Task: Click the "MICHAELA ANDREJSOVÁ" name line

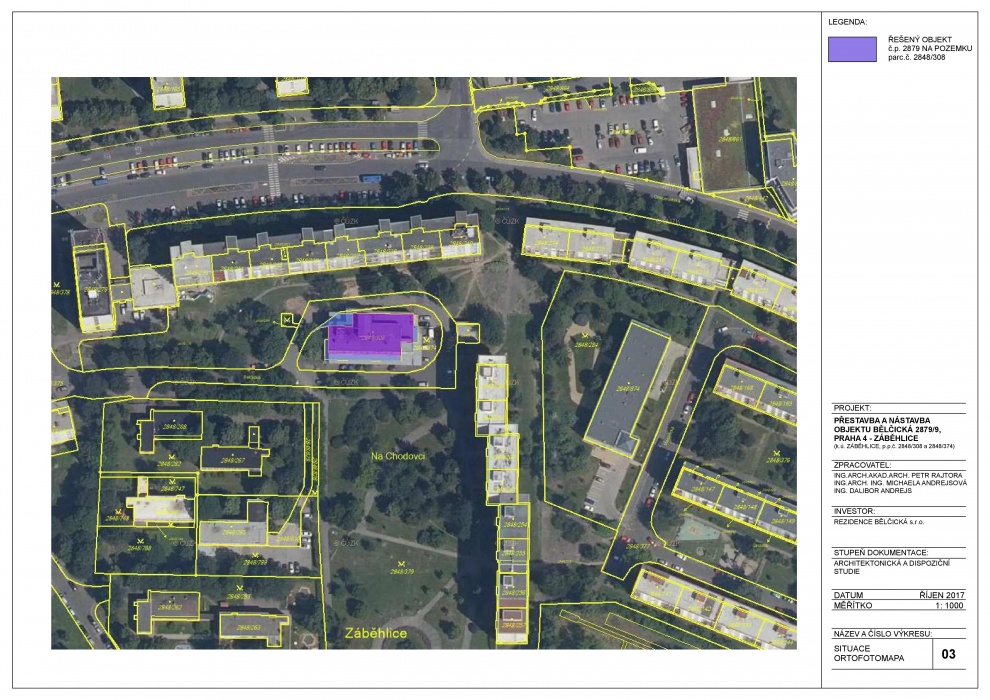Action: [900, 483]
